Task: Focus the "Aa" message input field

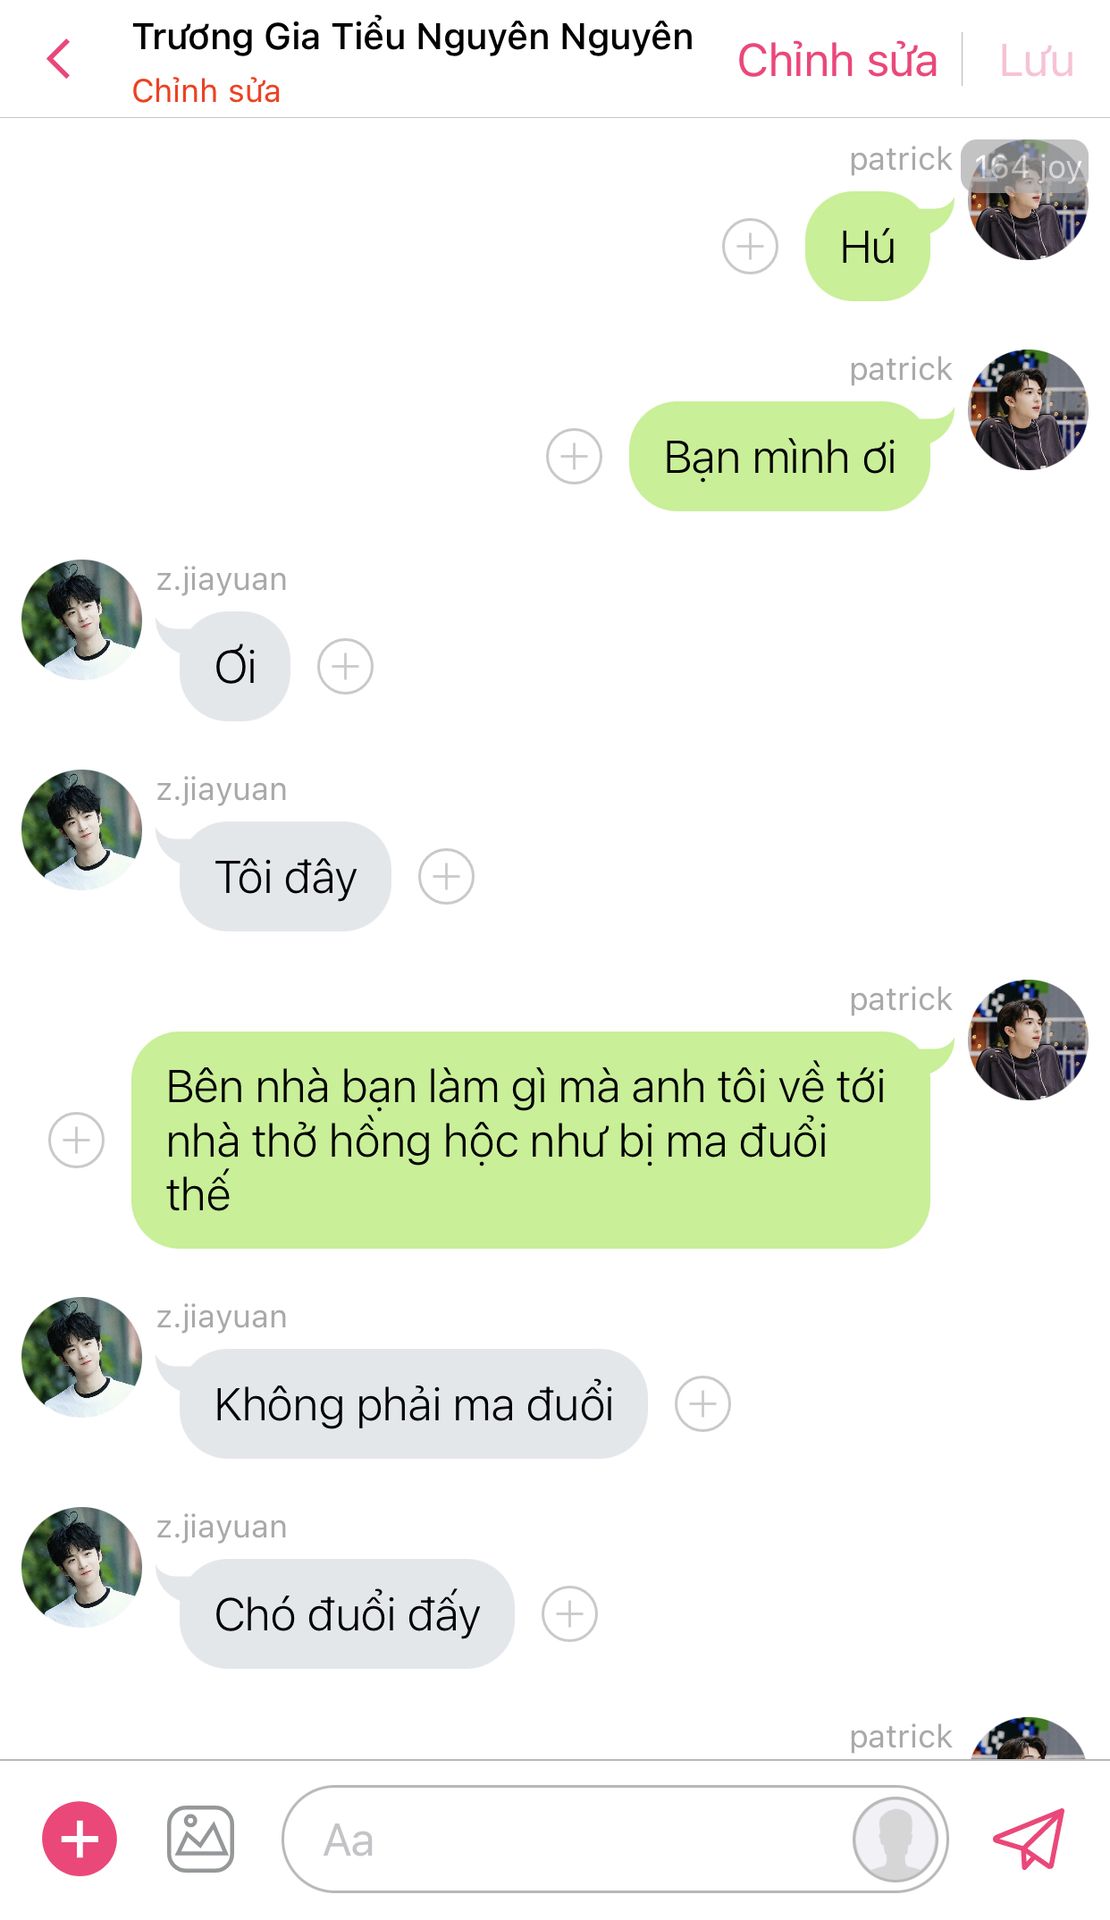Action: point(566,1839)
